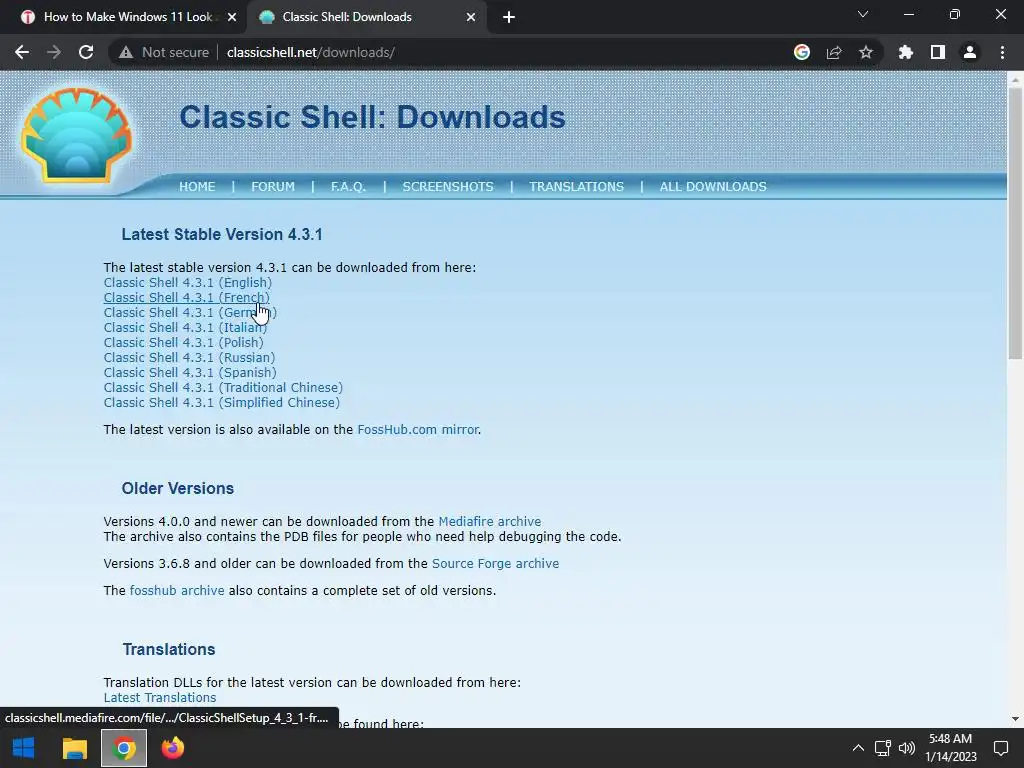
Task: Open the Chrome three-dot menu
Action: (x=1002, y=52)
